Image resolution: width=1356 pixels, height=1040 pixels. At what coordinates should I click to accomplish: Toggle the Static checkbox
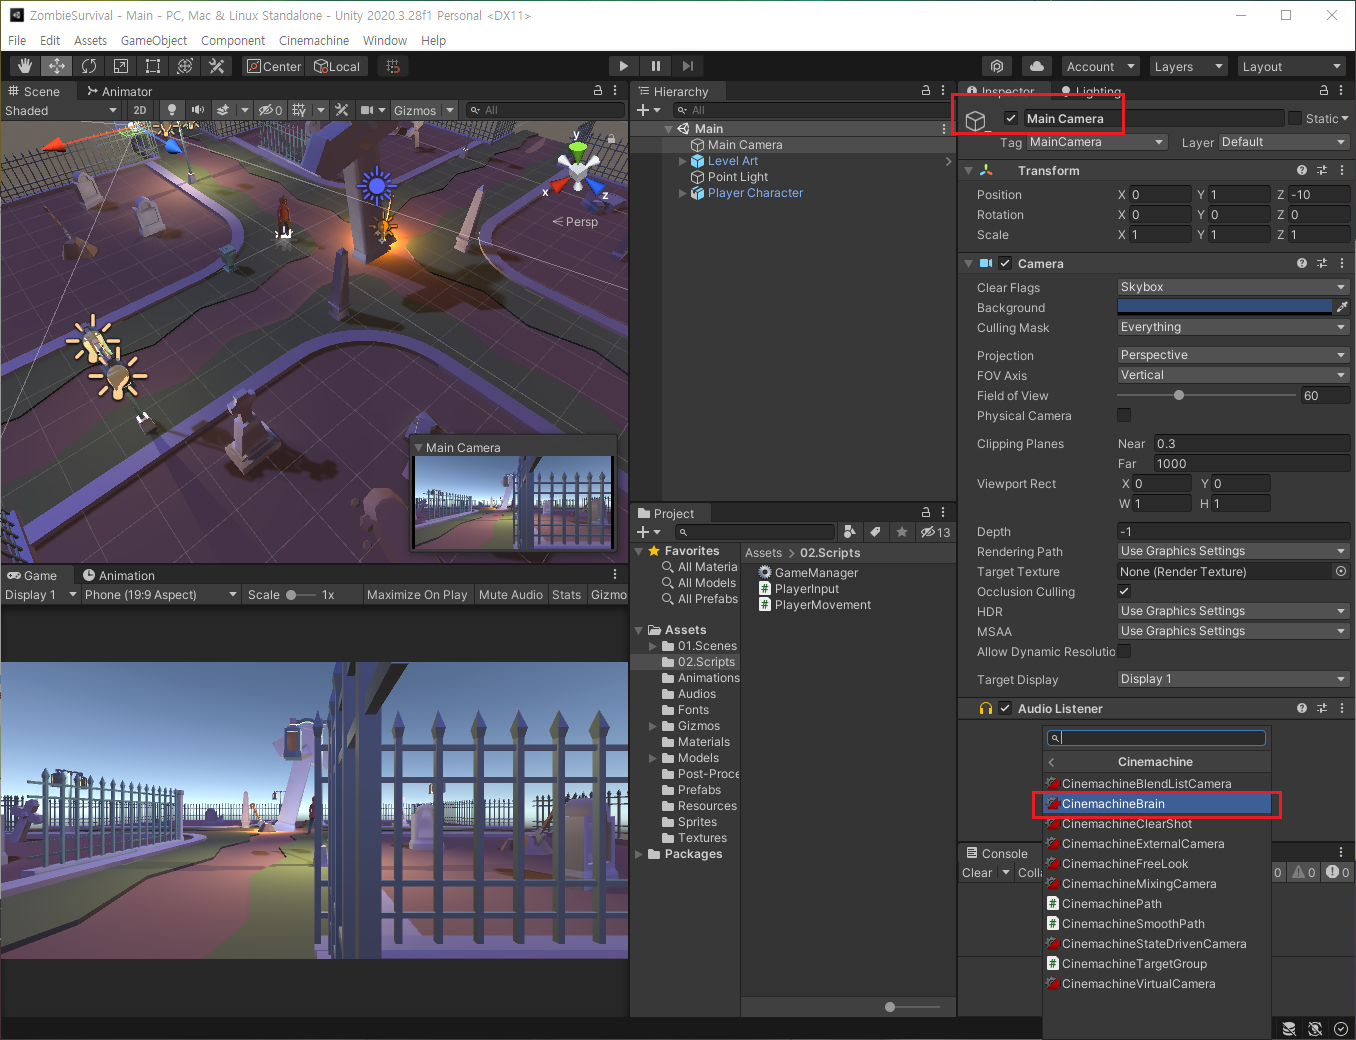tap(1295, 118)
